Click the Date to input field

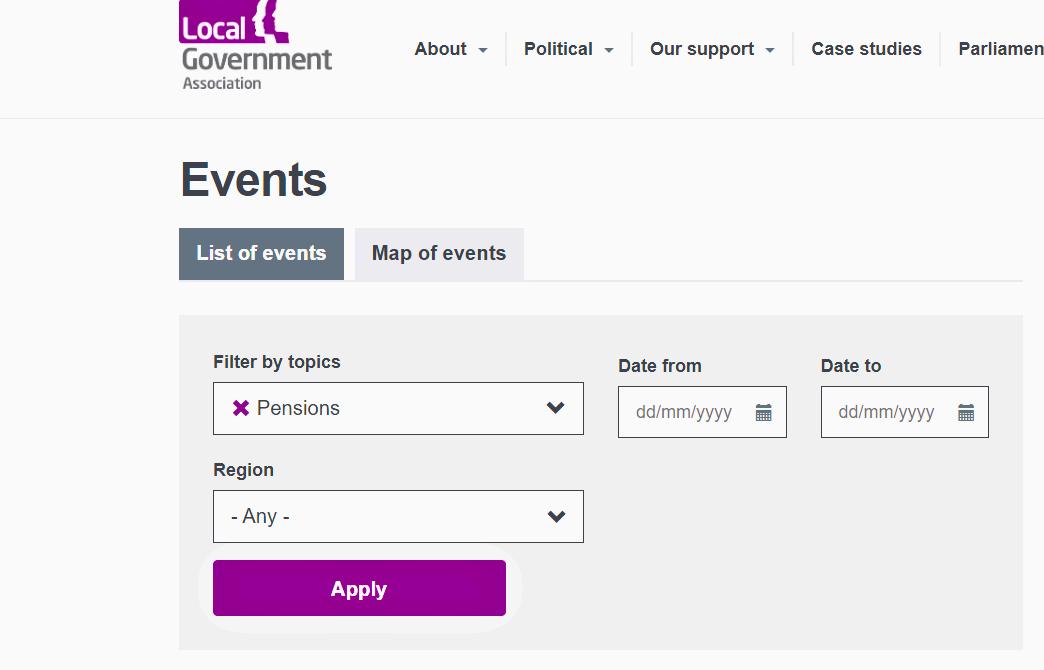pos(887,412)
